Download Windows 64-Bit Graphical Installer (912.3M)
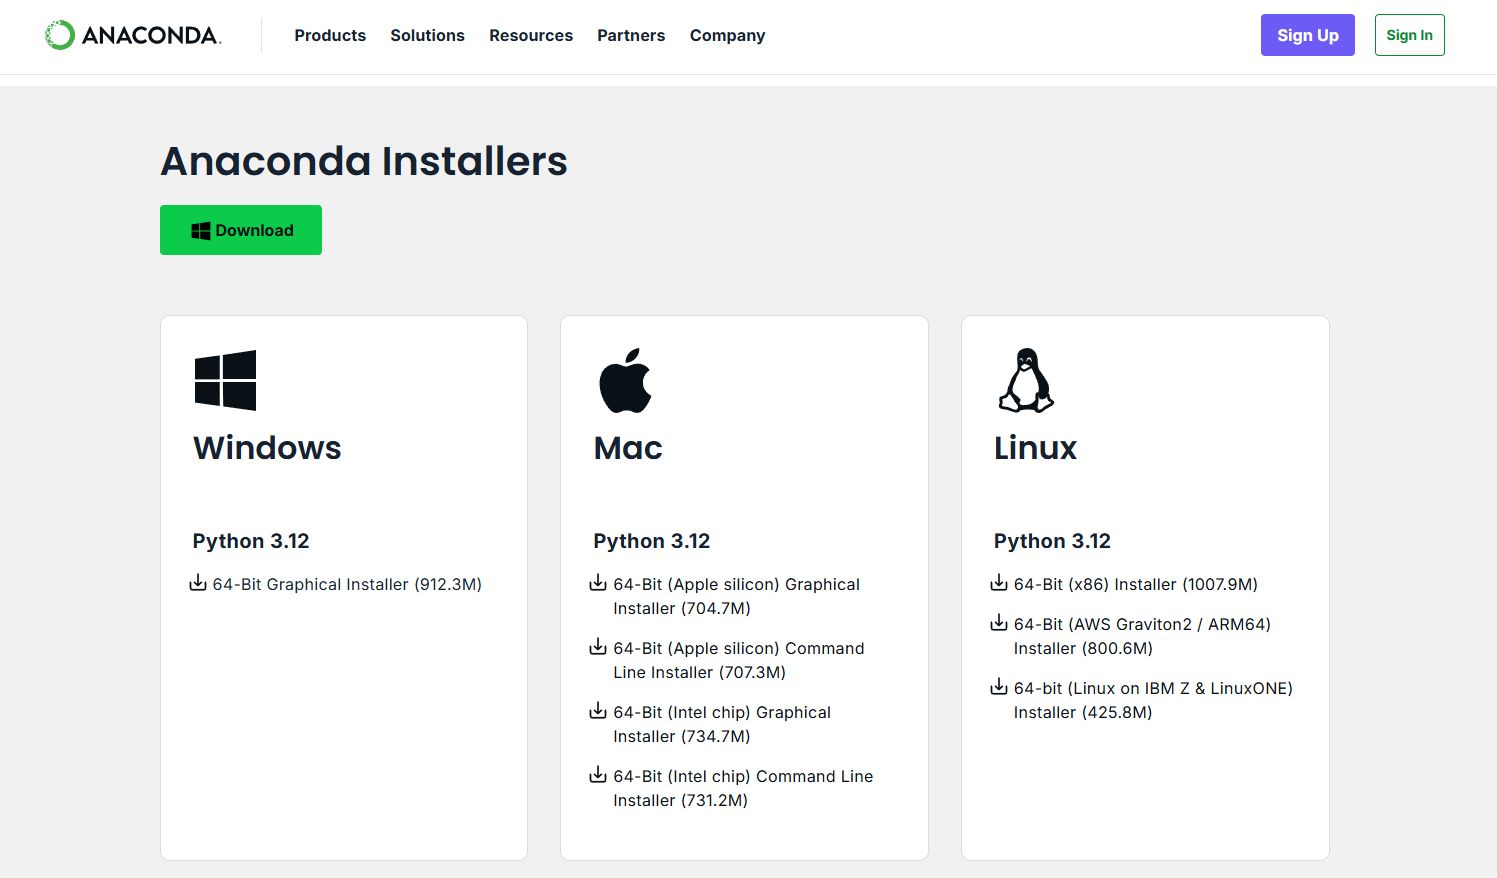The width and height of the screenshot is (1497, 878). (347, 584)
